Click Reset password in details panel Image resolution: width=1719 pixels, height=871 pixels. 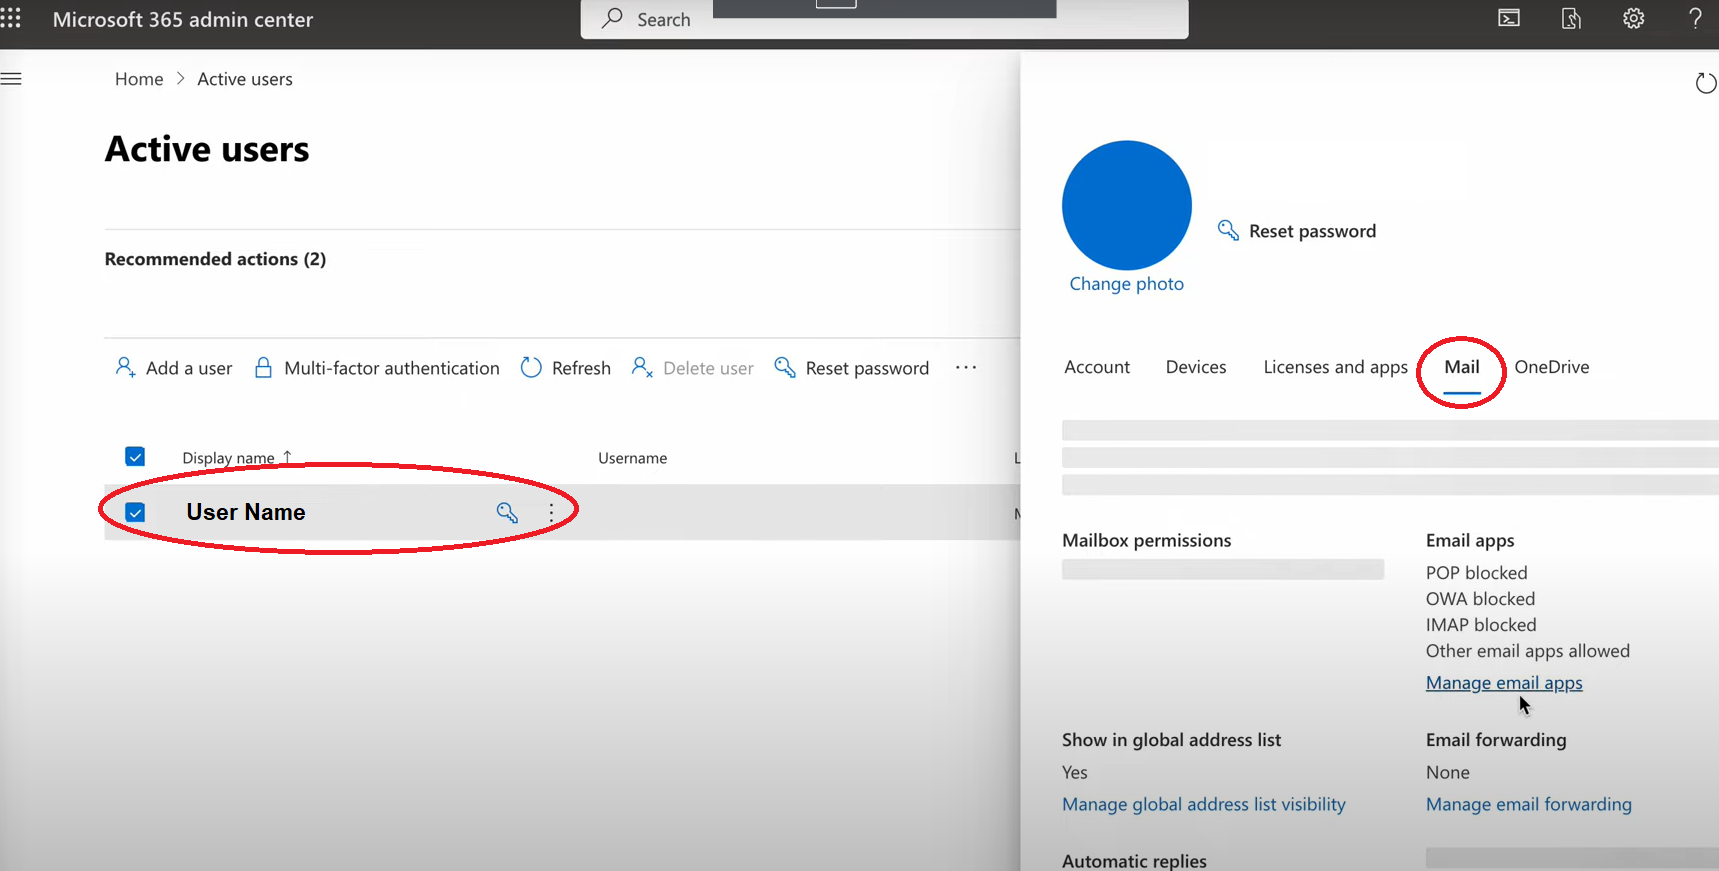[1297, 231]
